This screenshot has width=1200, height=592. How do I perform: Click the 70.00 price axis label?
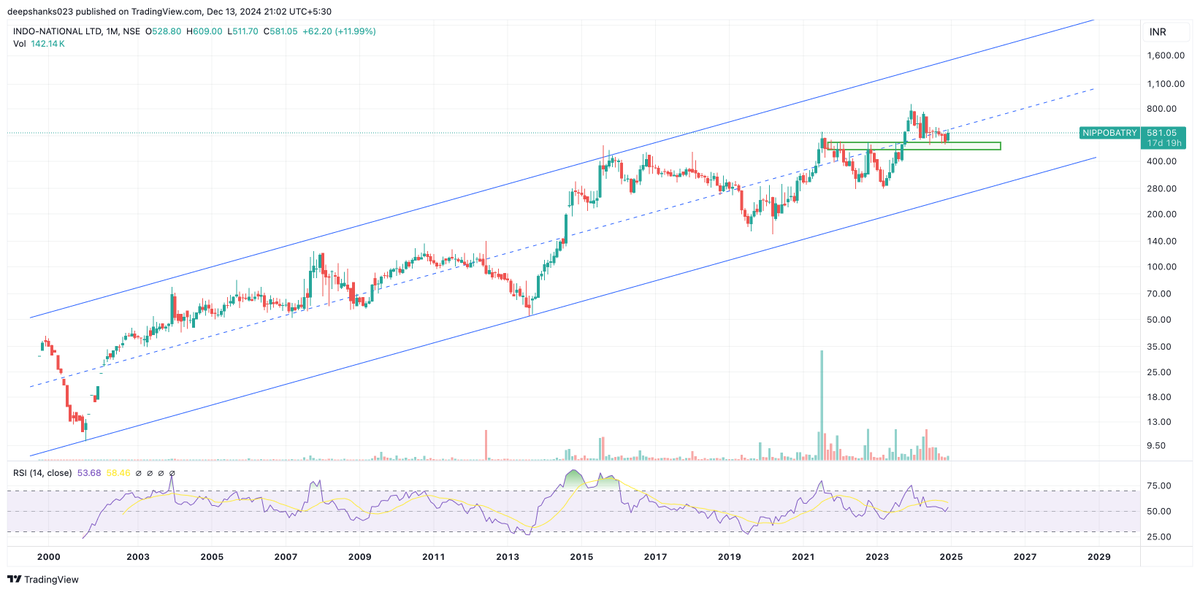(x=1159, y=294)
